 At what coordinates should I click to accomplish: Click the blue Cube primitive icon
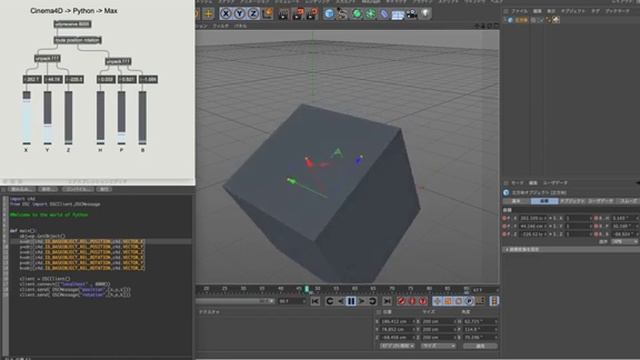329,14
